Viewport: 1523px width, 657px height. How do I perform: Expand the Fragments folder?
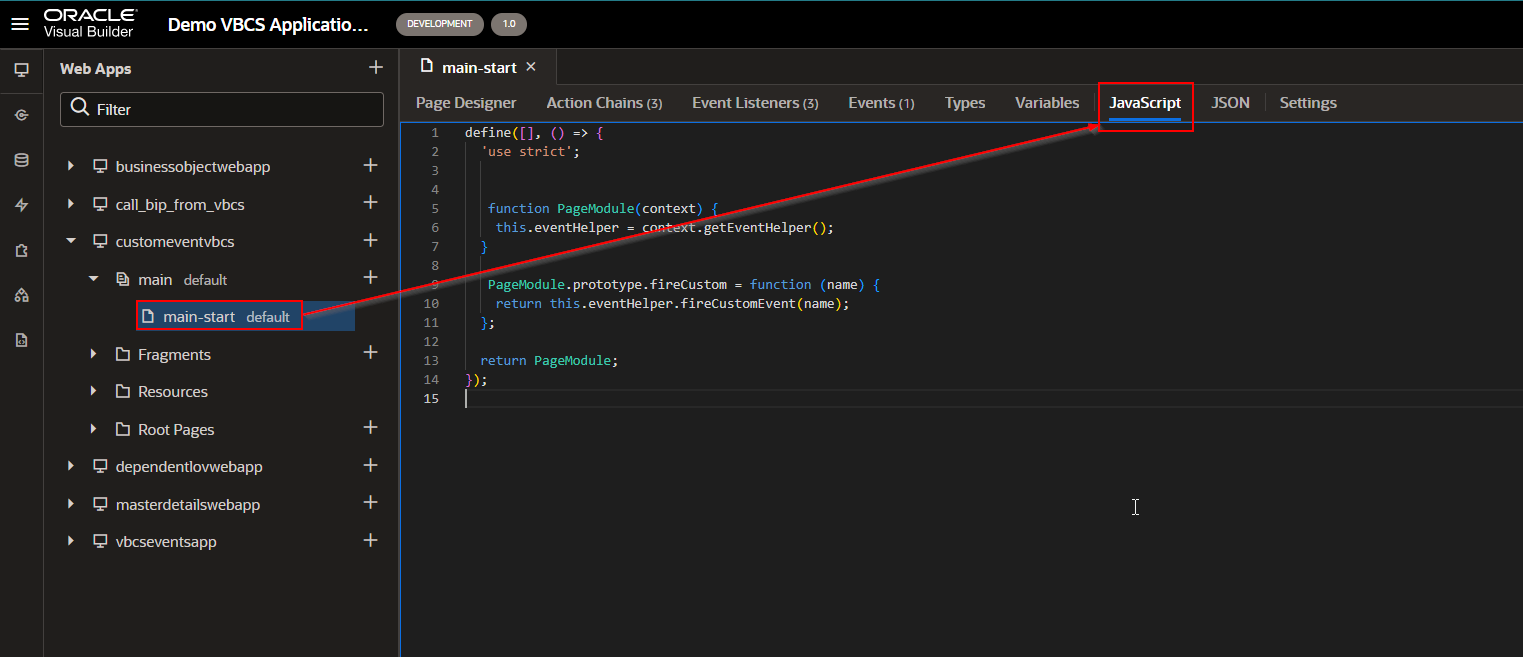coord(93,354)
